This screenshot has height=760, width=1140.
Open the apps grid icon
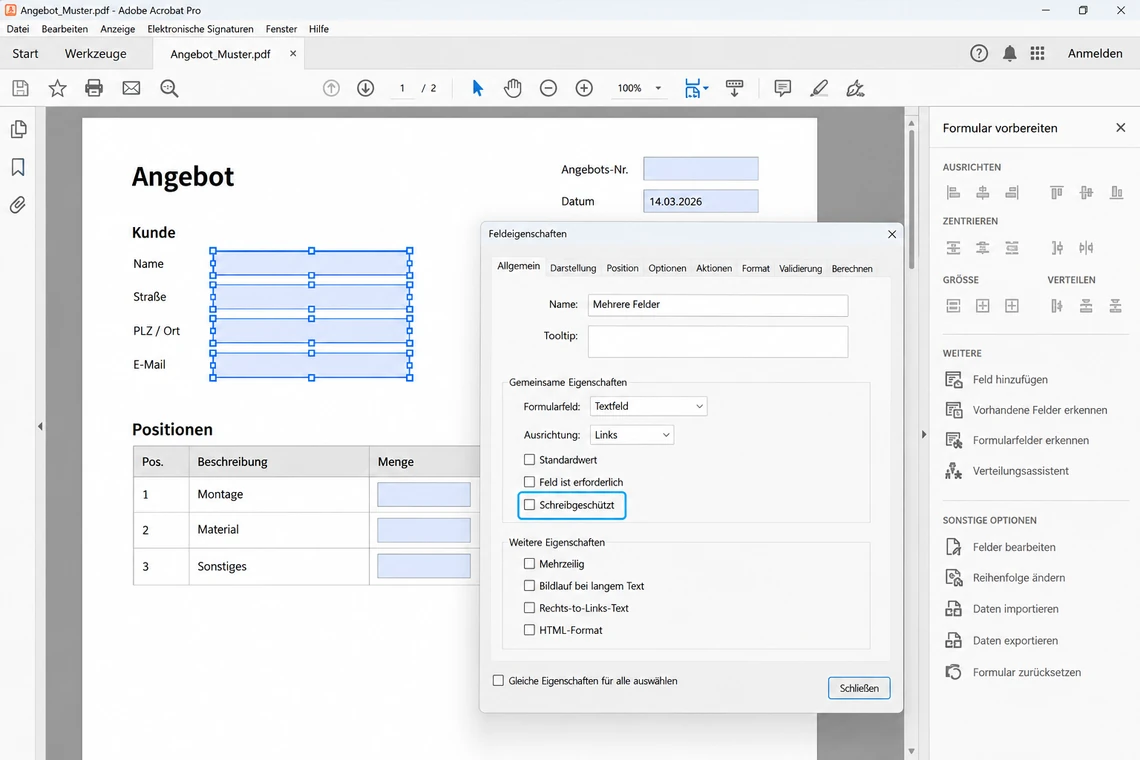[1037, 53]
